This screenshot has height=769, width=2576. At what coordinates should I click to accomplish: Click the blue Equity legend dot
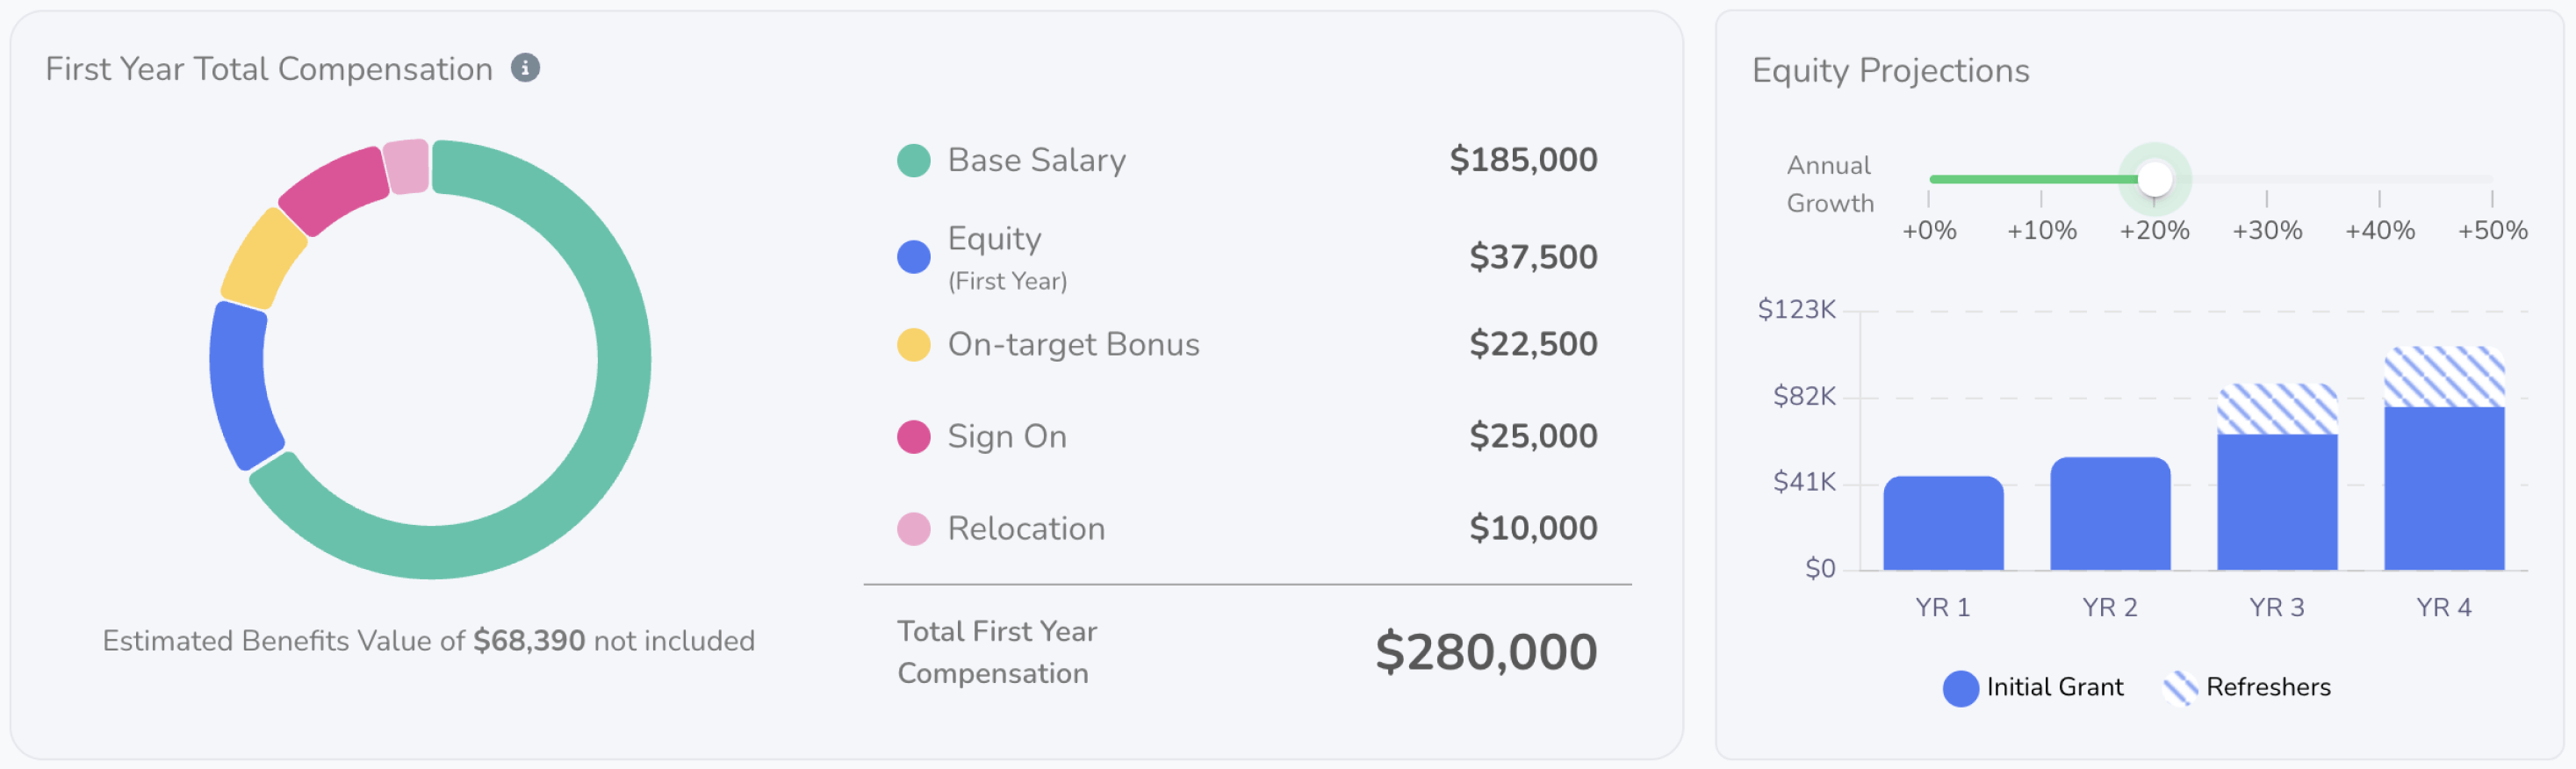(913, 257)
